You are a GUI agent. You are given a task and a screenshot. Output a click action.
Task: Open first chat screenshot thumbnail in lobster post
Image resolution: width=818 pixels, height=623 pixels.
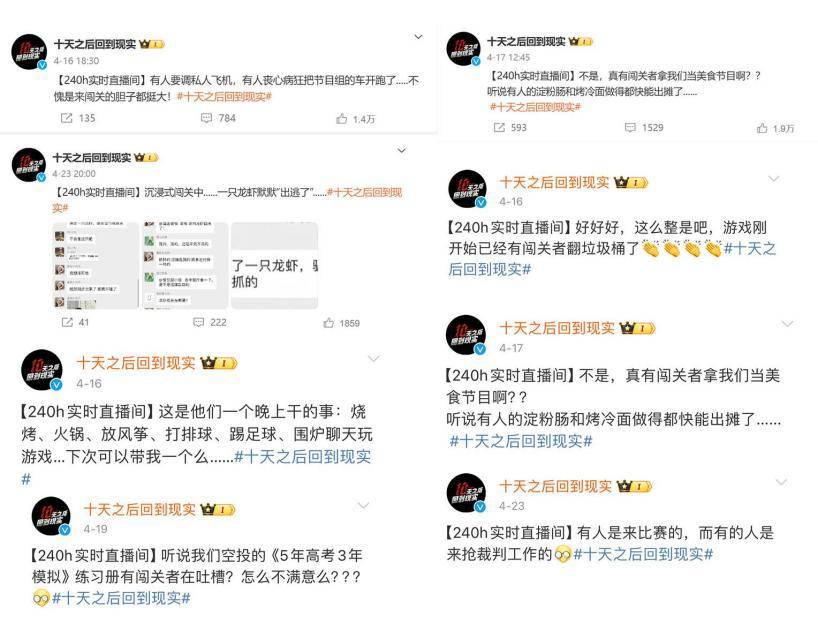96,266
